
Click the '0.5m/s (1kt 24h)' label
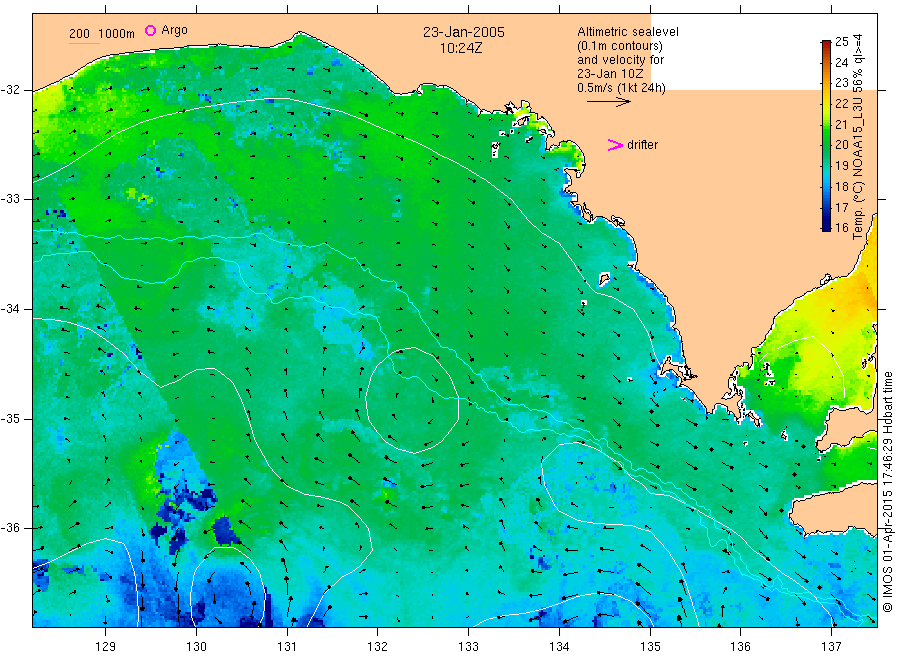[621, 88]
